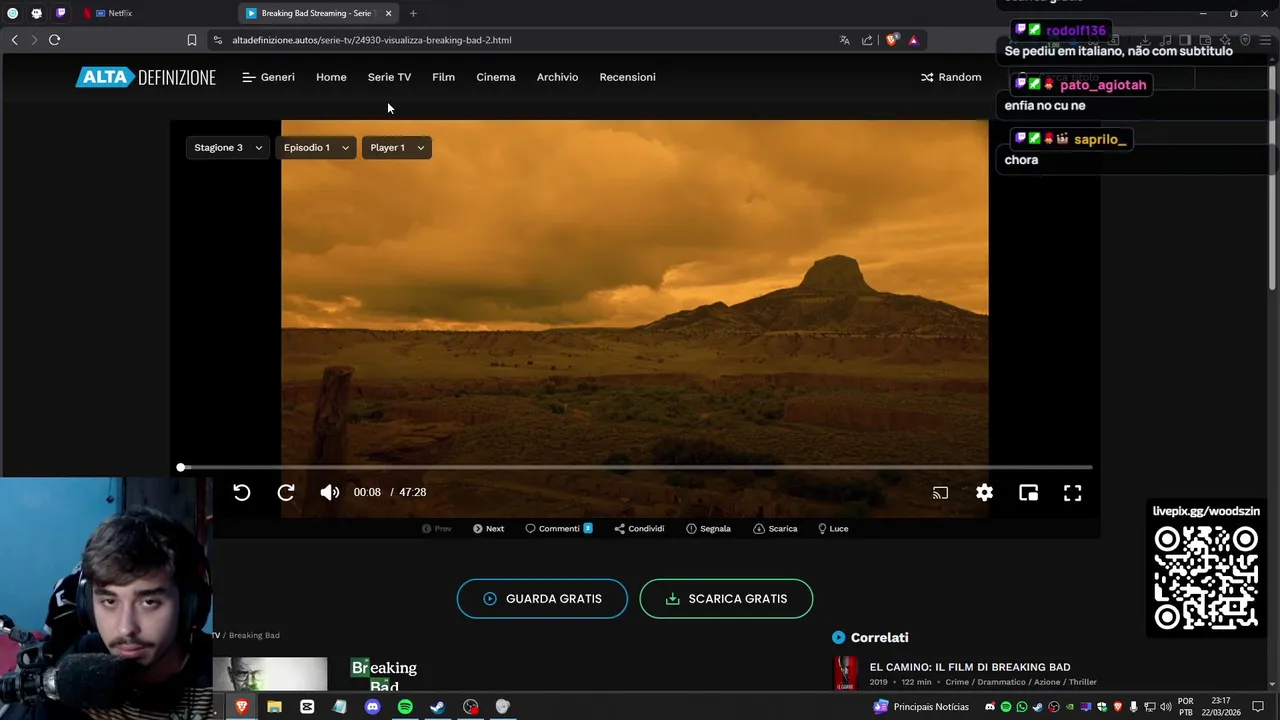Open the Windows notification center icon
1280x720 pixels.
click(x=1258, y=706)
